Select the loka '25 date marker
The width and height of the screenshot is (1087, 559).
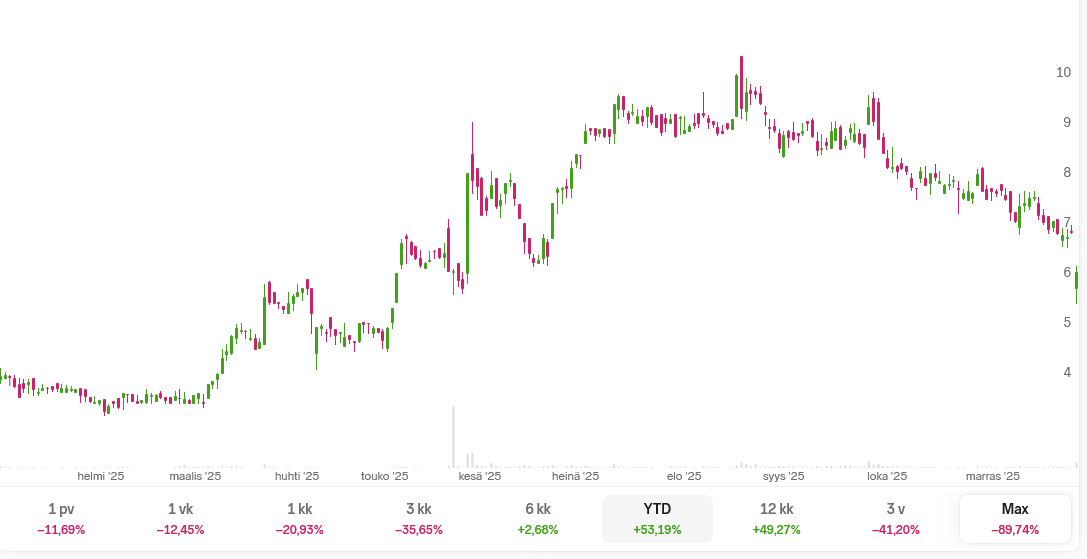pos(887,477)
